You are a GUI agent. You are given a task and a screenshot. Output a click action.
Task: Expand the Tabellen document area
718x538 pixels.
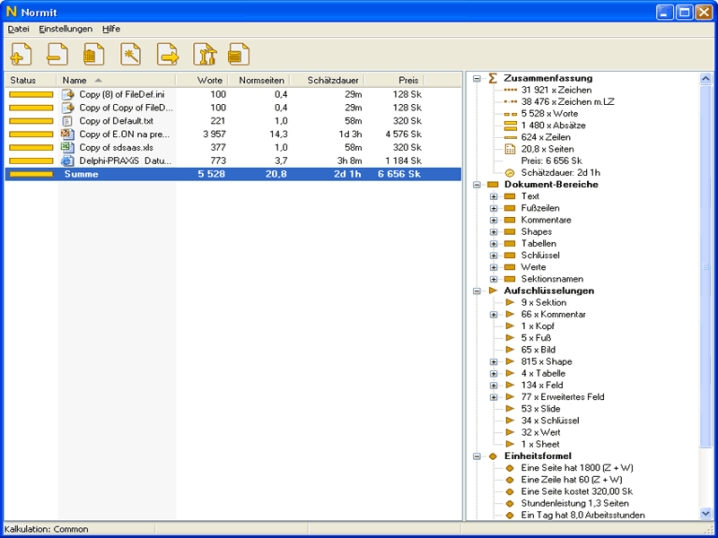(x=493, y=244)
